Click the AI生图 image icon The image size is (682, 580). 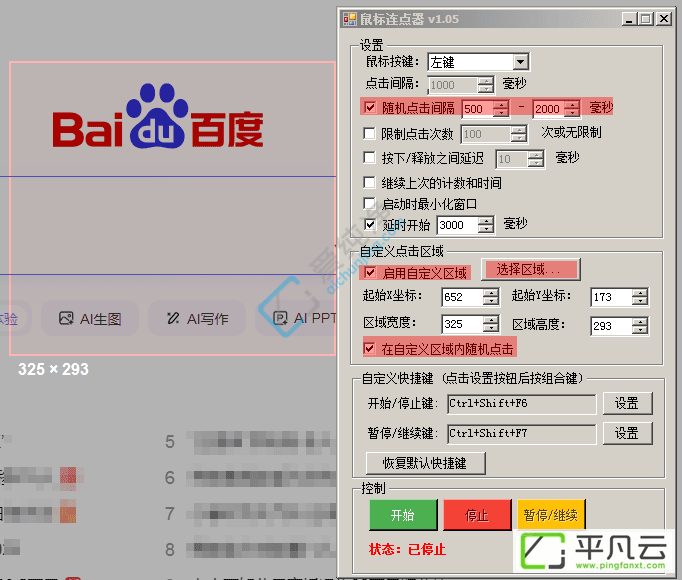[x=66, y=318]
